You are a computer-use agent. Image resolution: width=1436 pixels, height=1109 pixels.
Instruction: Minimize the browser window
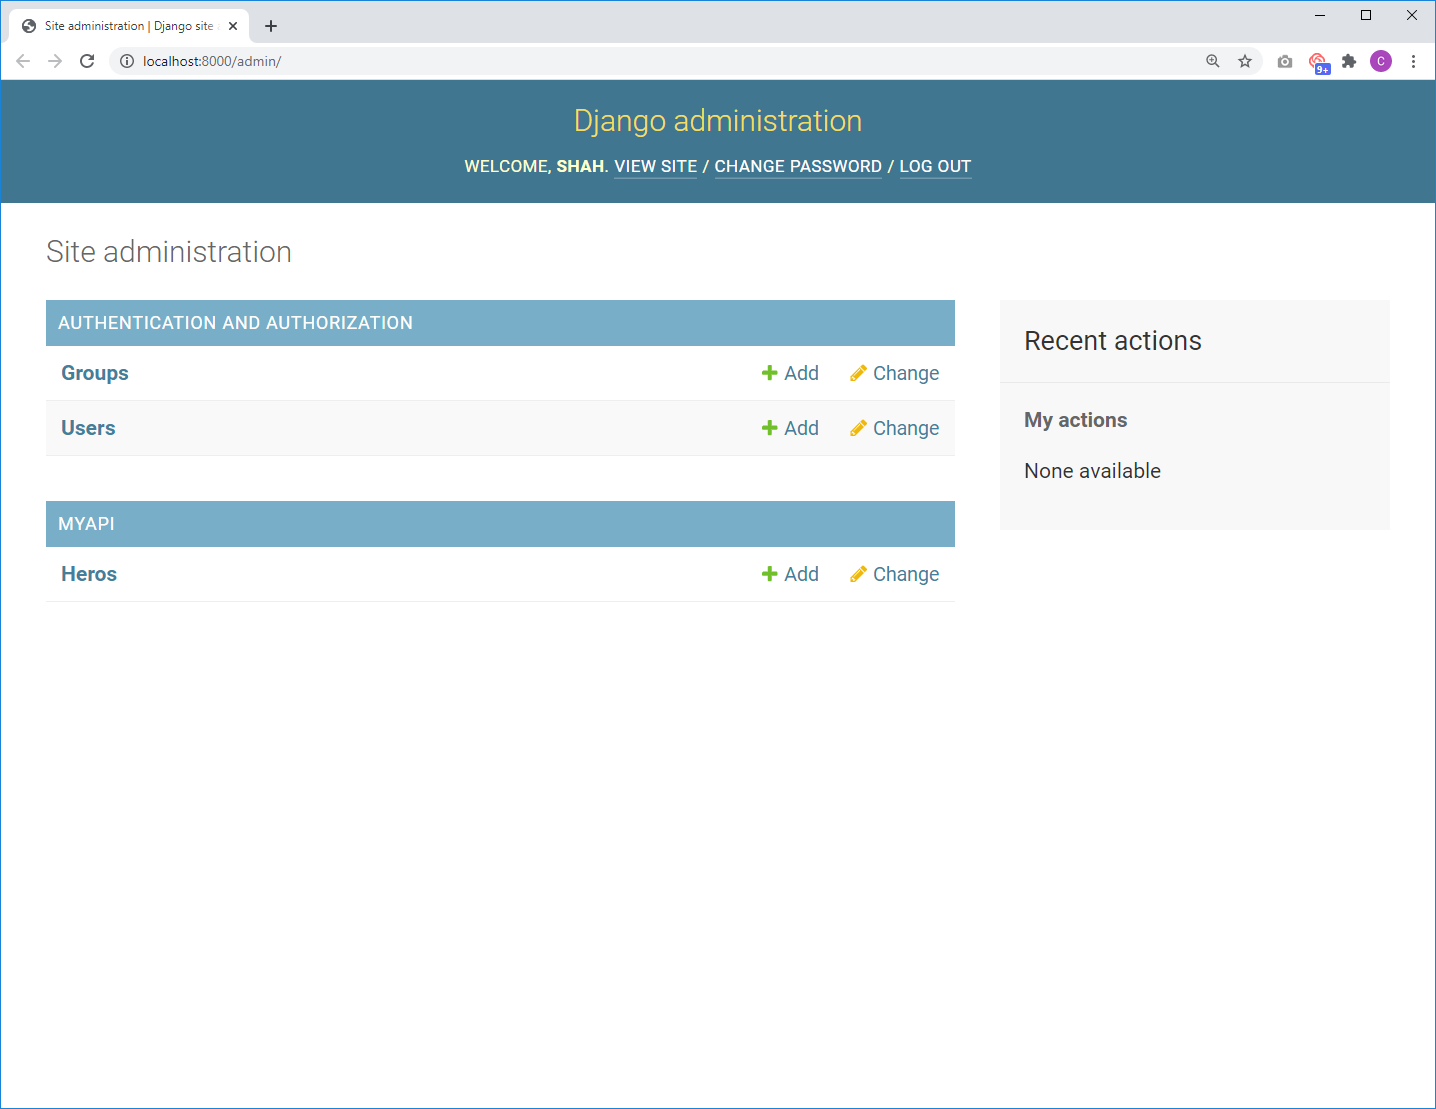(x=1320, y=15)
